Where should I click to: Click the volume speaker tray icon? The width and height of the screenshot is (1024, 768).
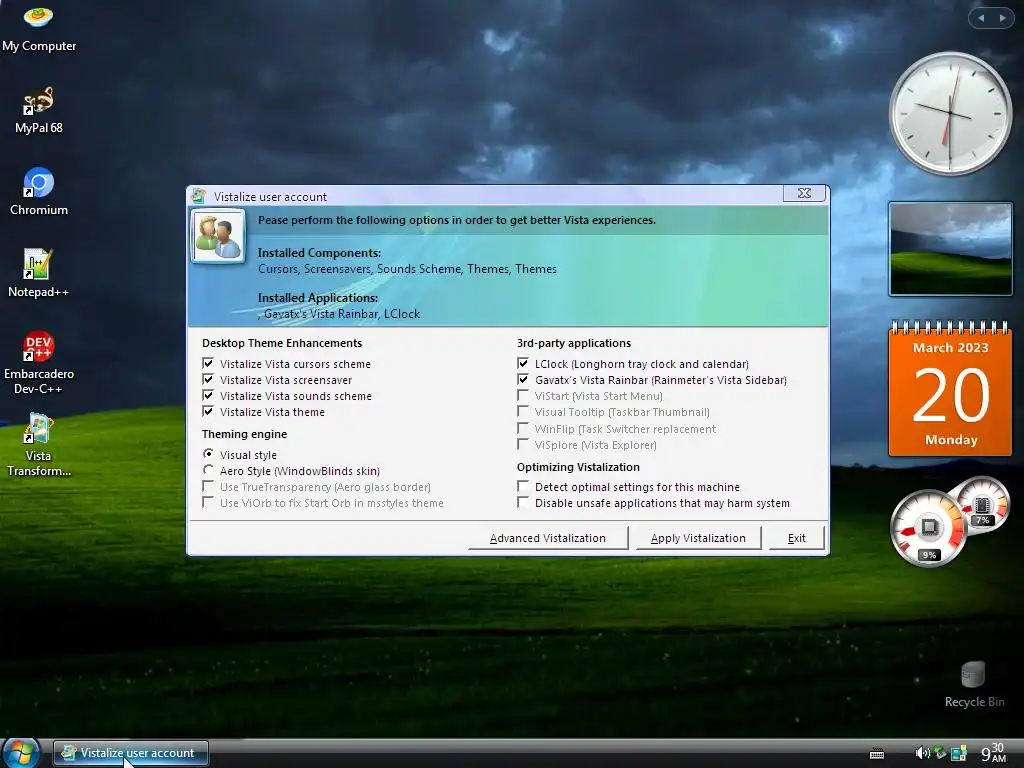[x=922, y=753]
